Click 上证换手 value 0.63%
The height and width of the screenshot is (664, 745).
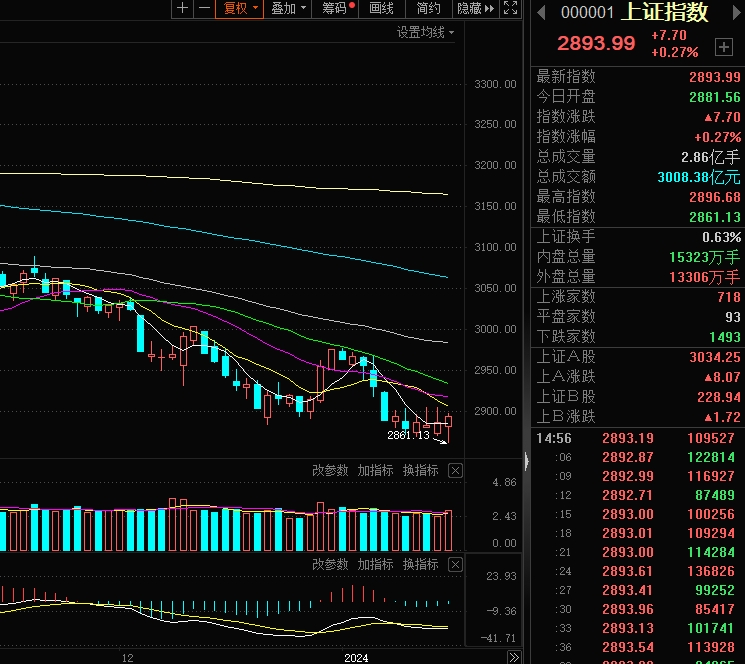tap(721, 237)
